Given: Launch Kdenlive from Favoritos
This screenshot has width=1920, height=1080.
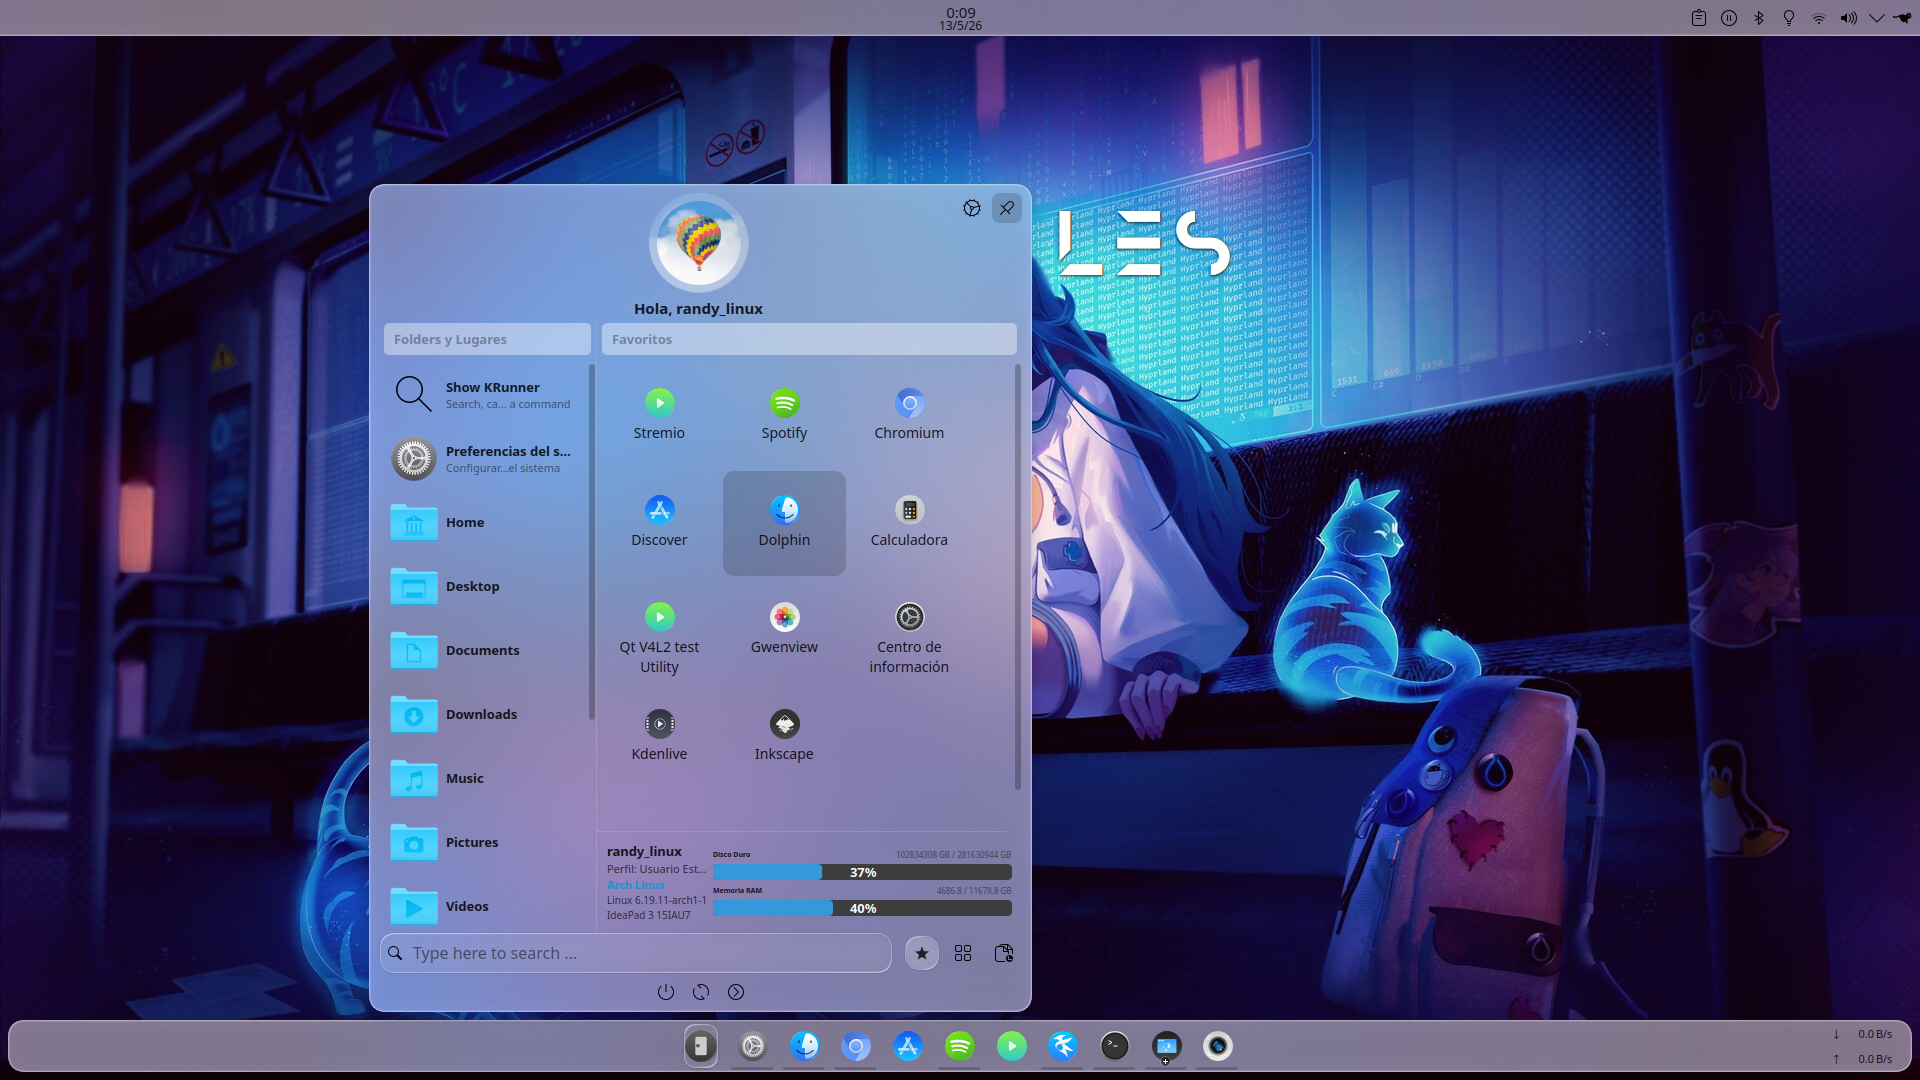Looking at the screenshot, I should point(659,736).
